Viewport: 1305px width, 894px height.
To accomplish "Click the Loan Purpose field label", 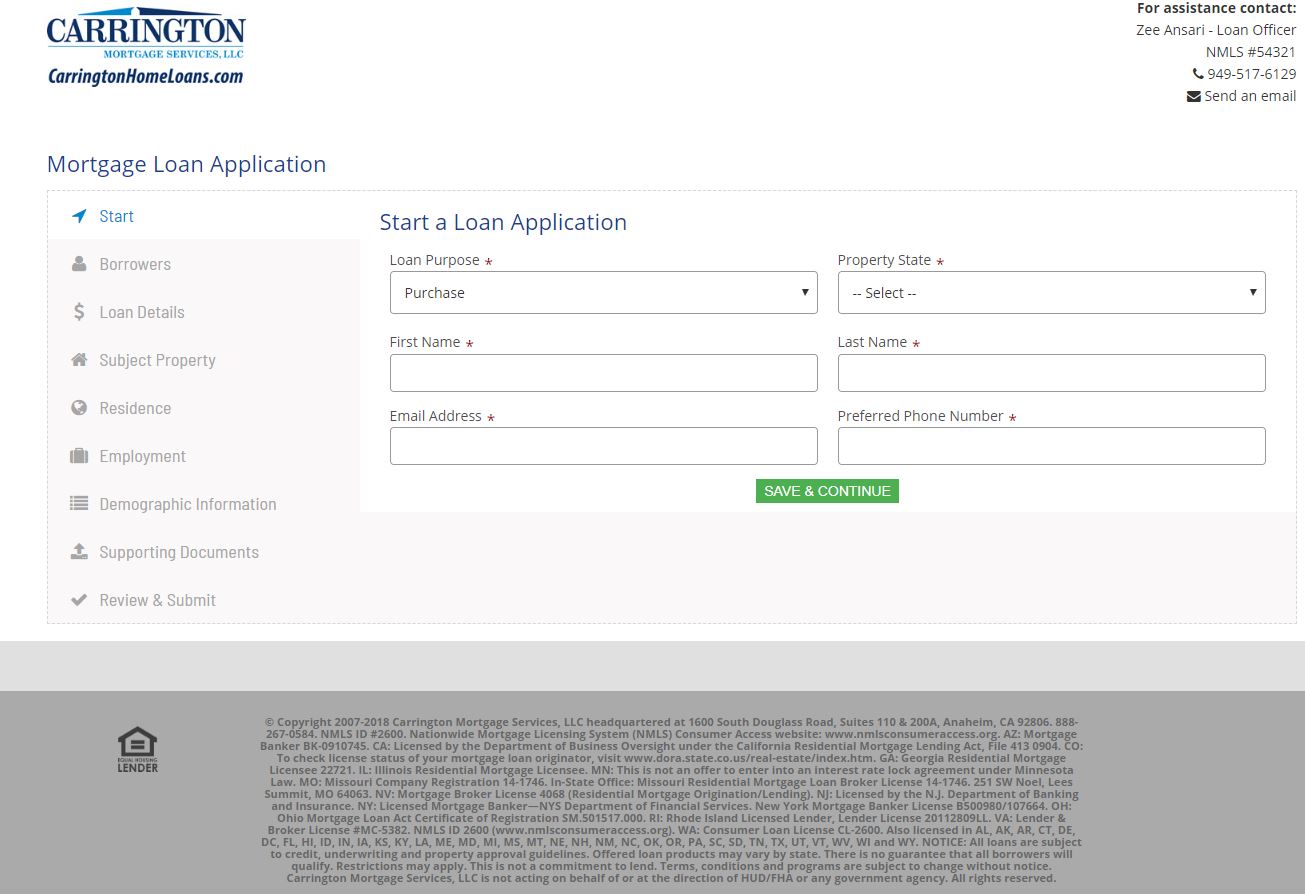I will [x=434, y=260].
